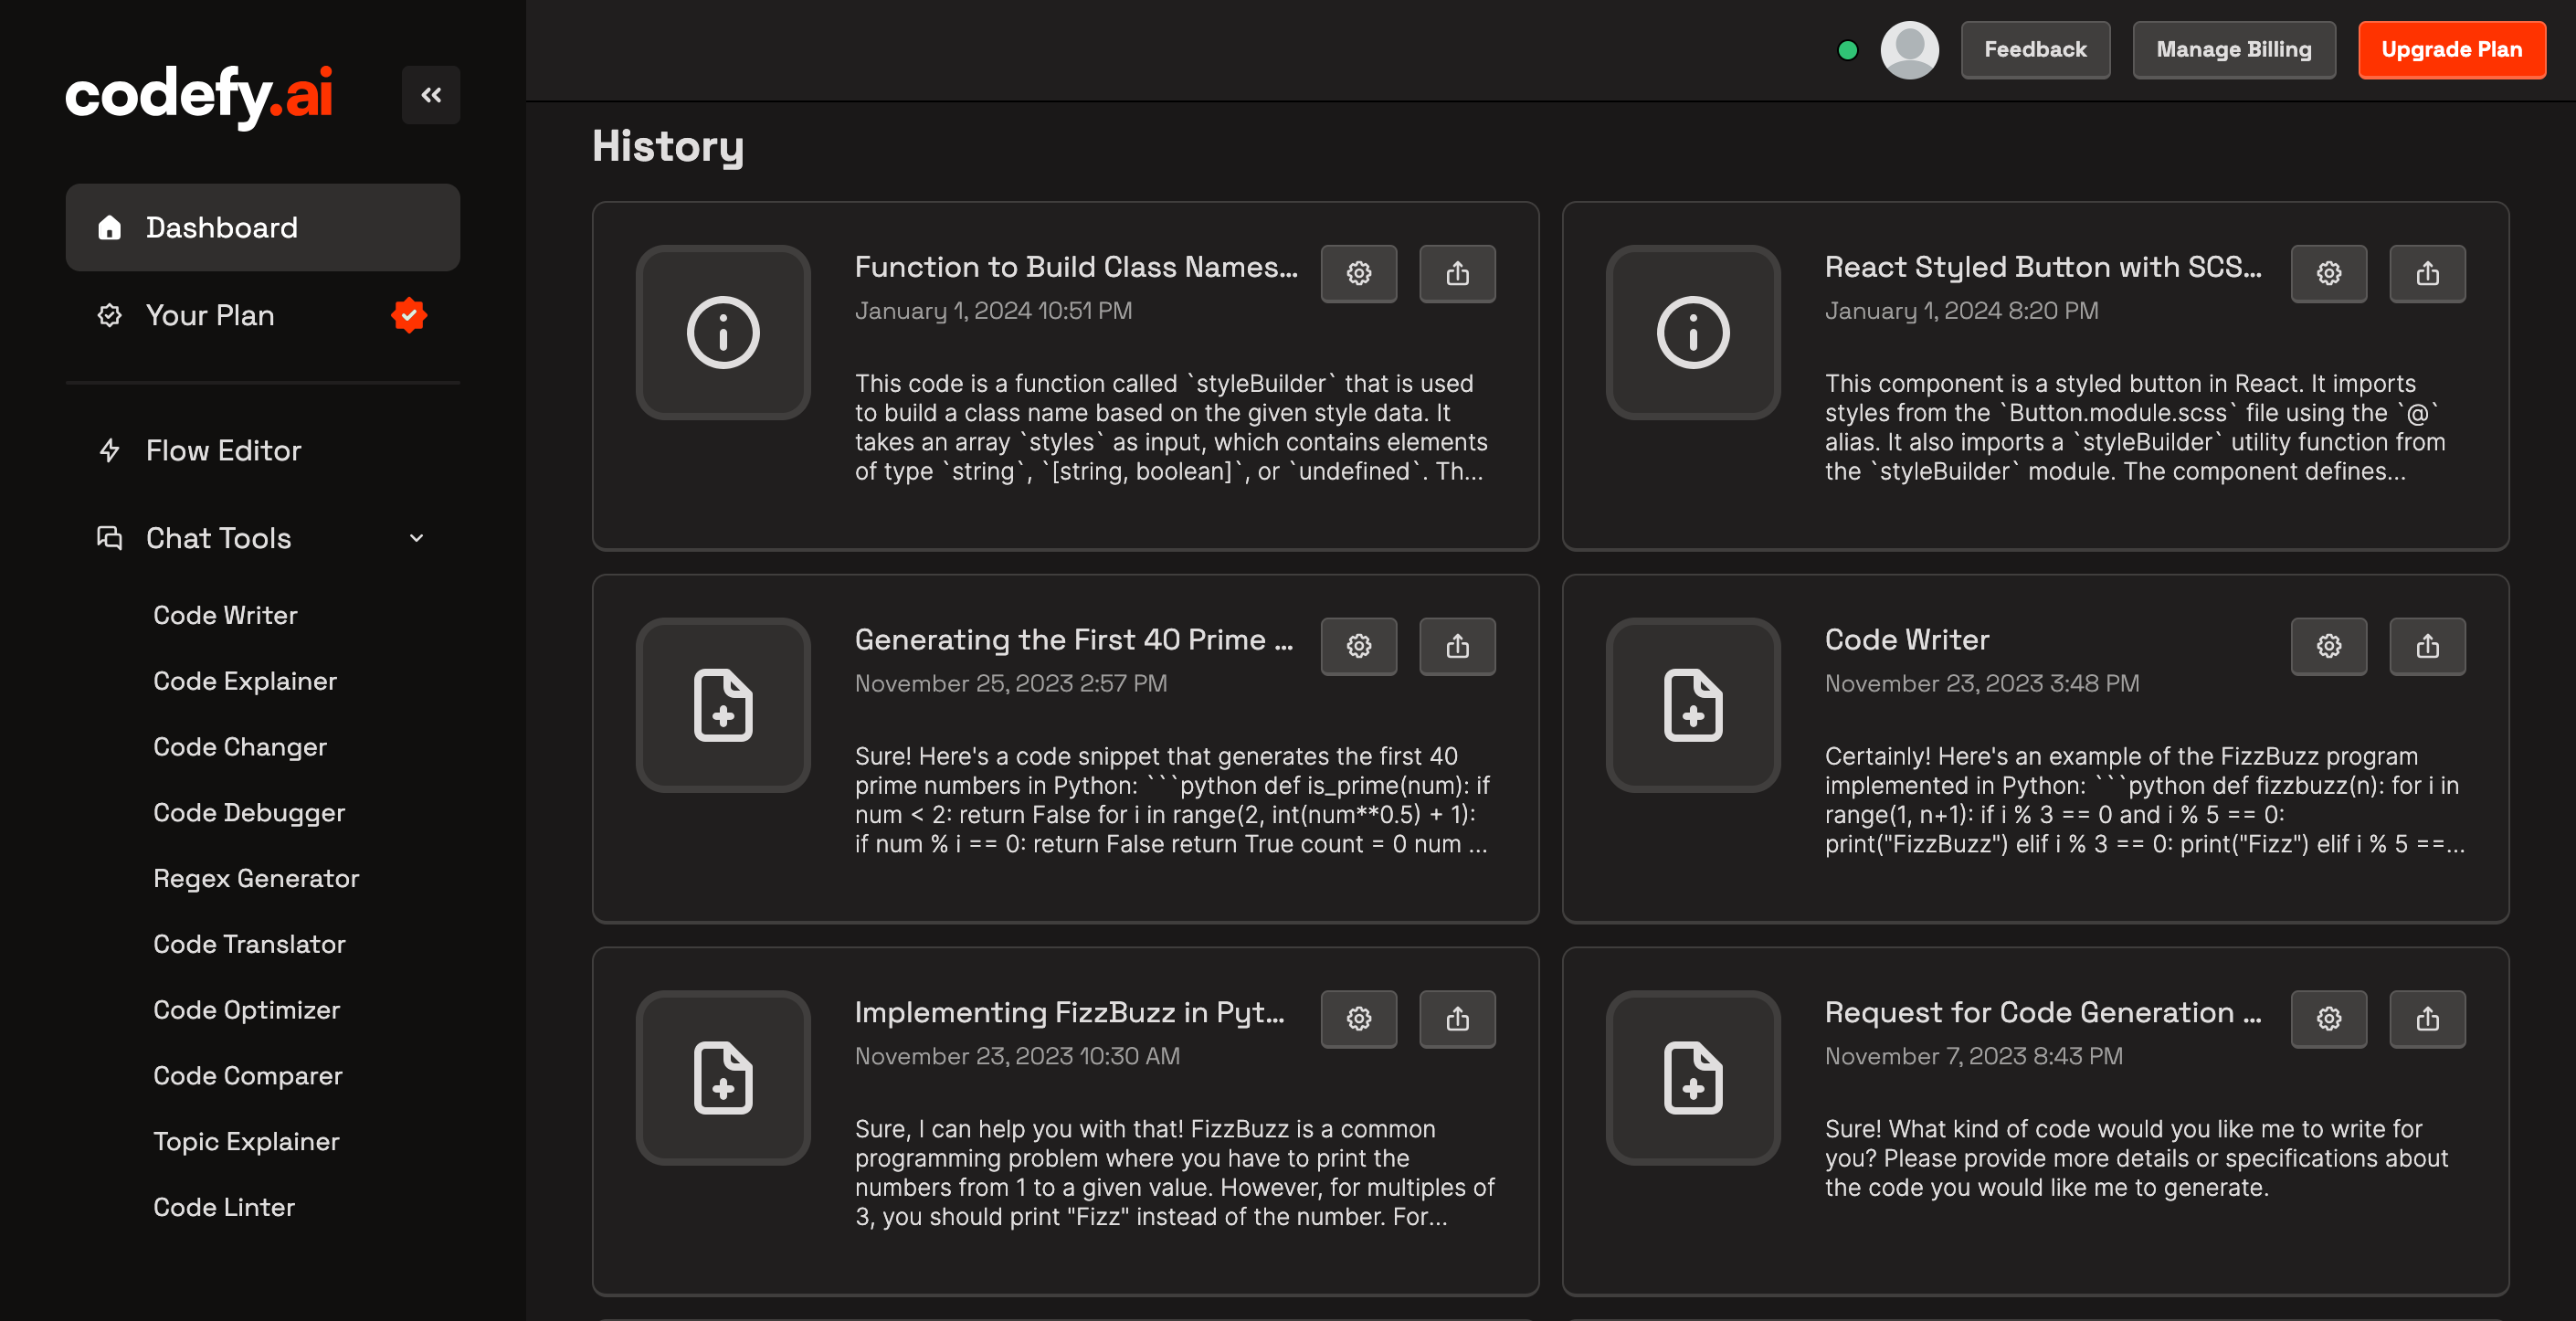
Task: Click the chat bubbles icon beside Chat Tools
Action: coord(109,538)
